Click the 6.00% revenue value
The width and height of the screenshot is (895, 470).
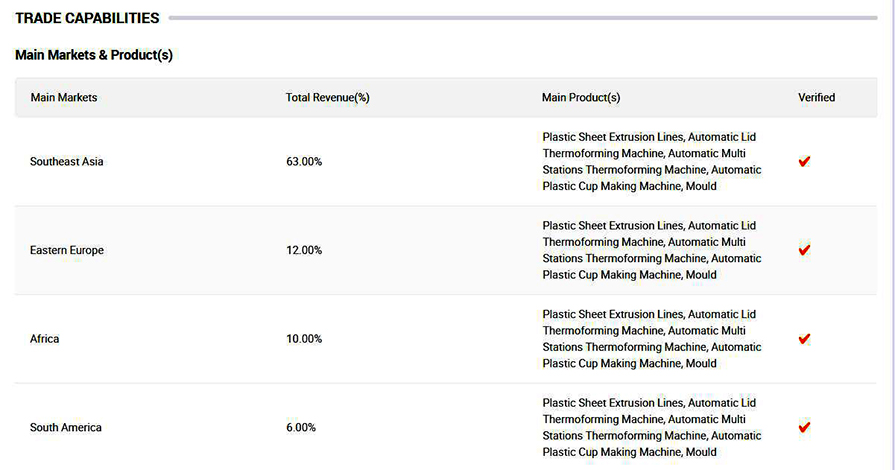click(301, 427)
